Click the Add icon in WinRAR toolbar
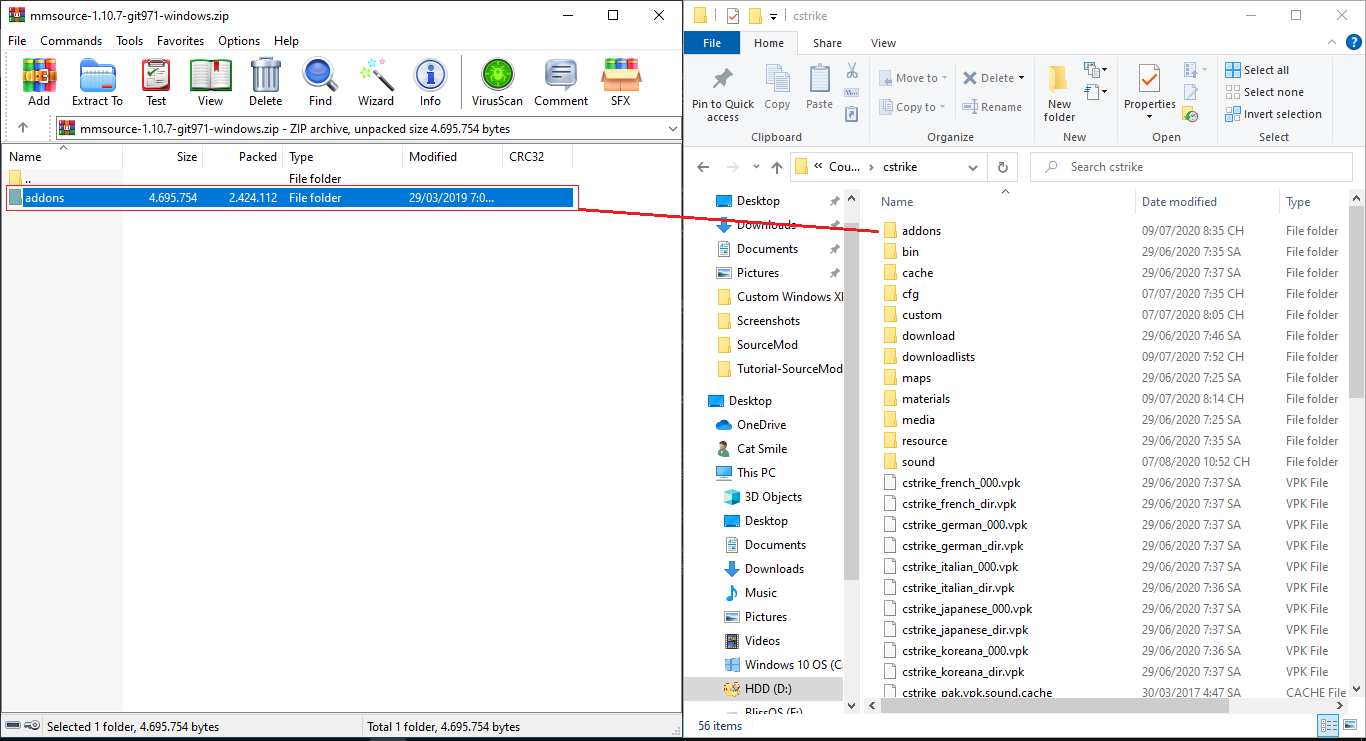Viewport: 1366px width, 741px height. click(39, 82)
